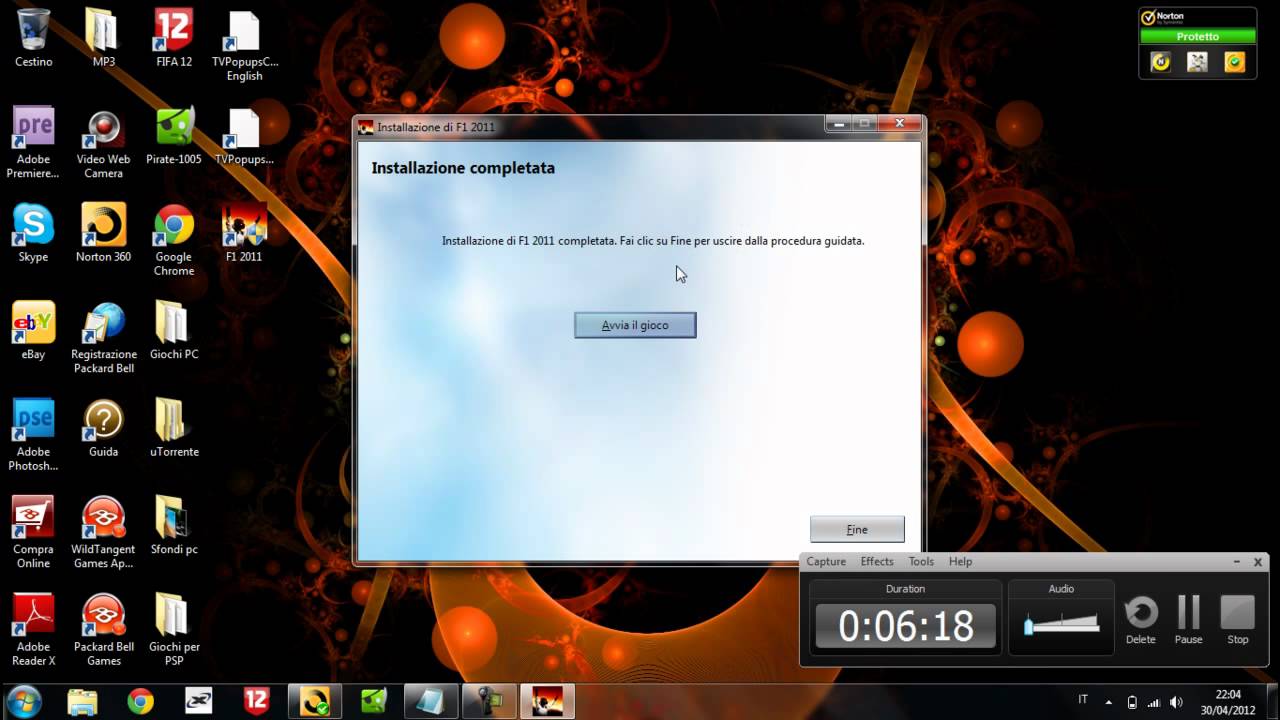Select the Registrazione Packard Bell icon
This screenshot has height=720, width=1280.
coord(103,337)
